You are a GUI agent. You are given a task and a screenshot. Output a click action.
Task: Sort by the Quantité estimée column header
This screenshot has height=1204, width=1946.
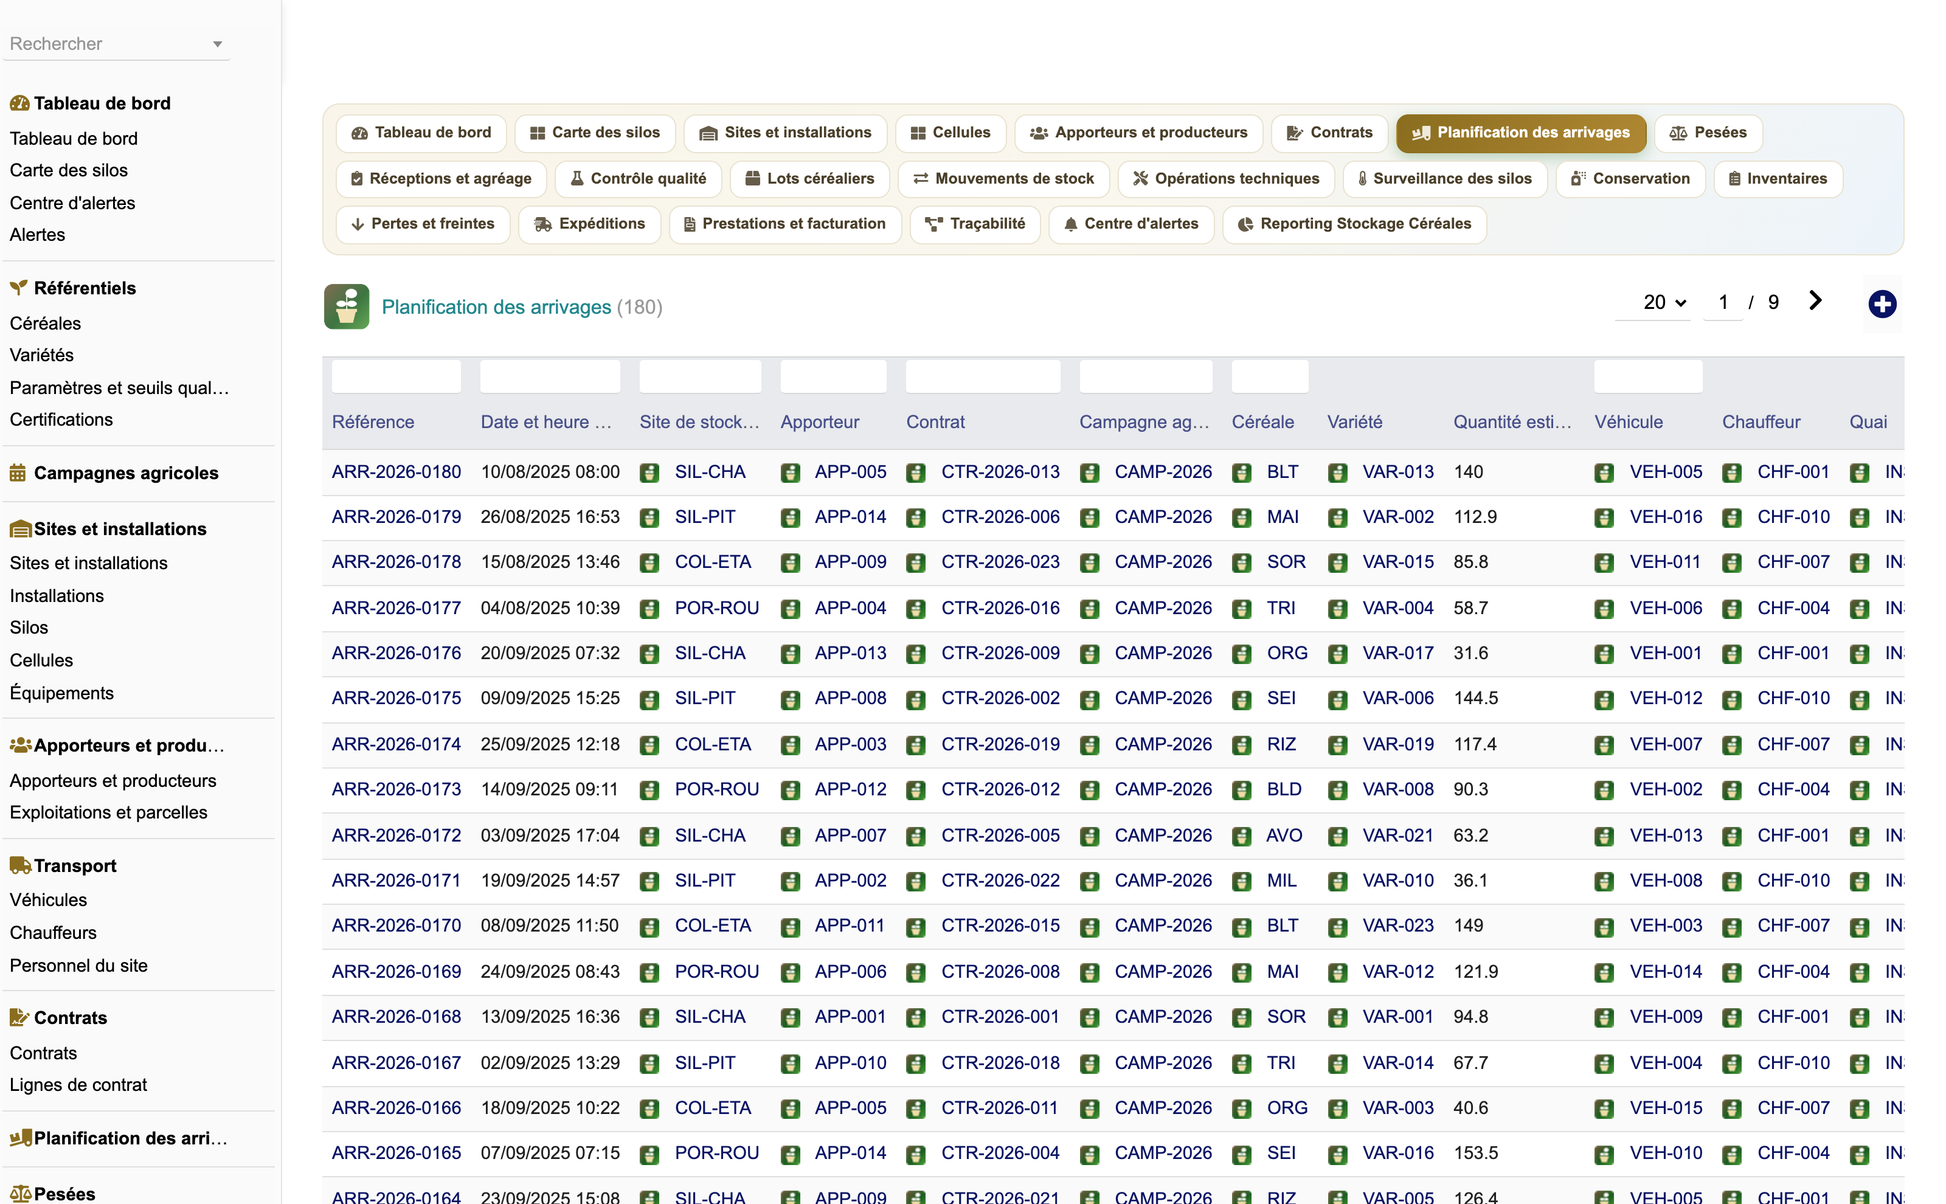(1512, 422)
